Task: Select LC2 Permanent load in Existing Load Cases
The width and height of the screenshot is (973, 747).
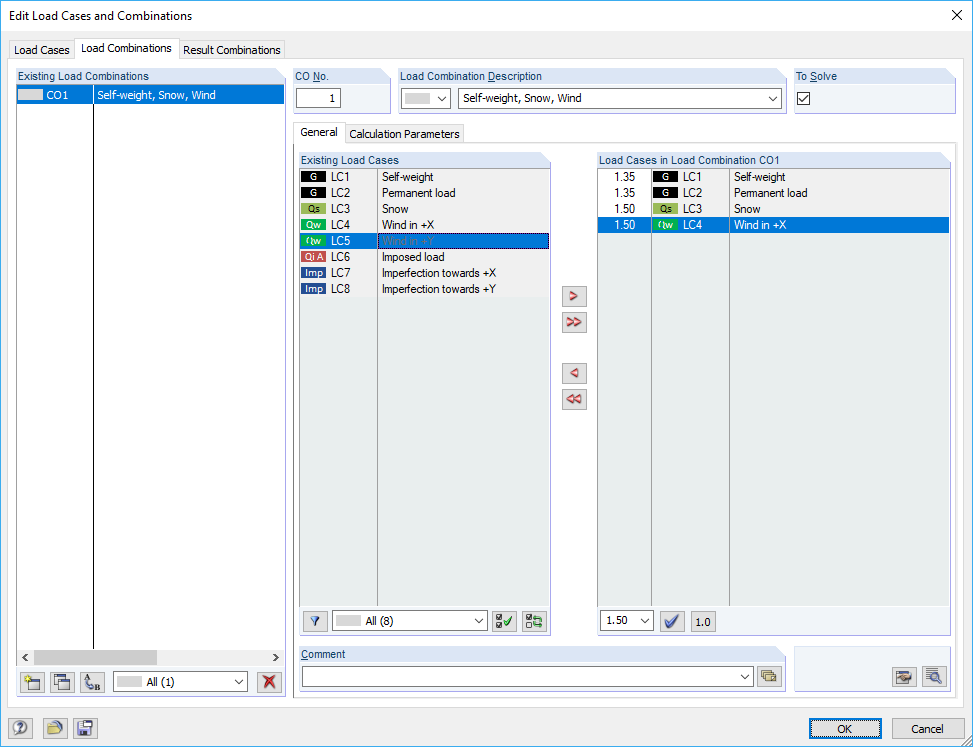Action: [424, 193]
